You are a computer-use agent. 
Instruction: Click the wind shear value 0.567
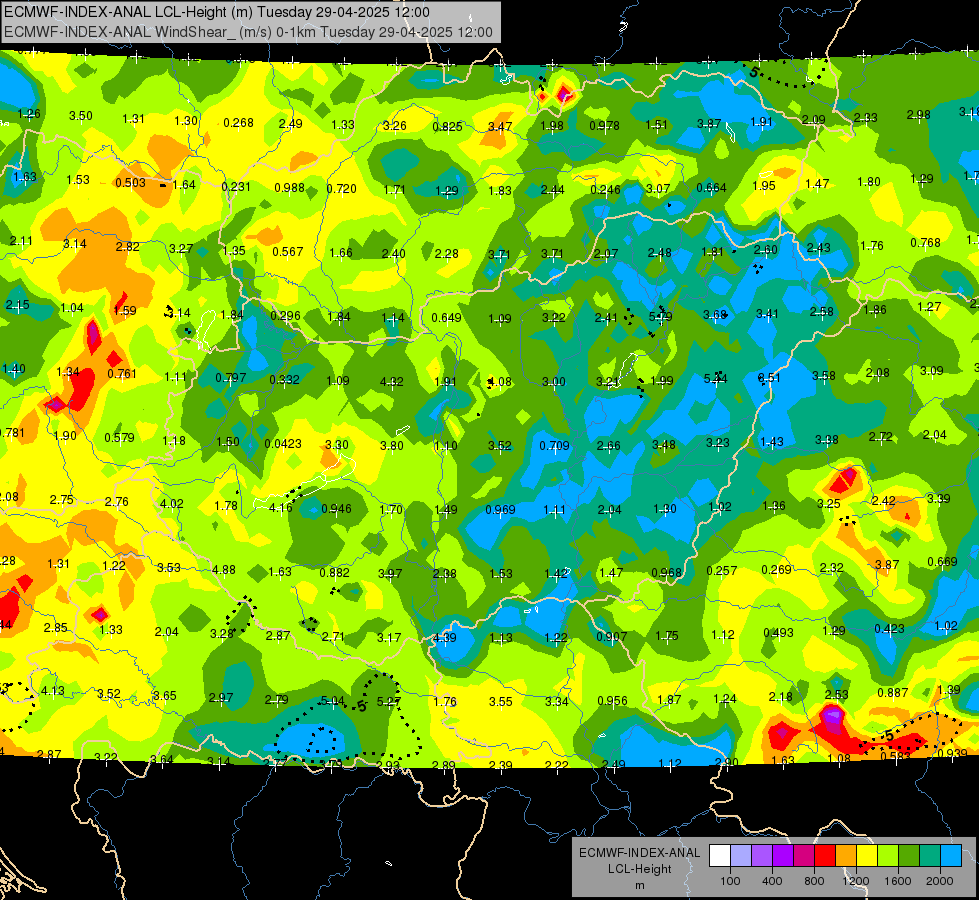tap(288, 252)
